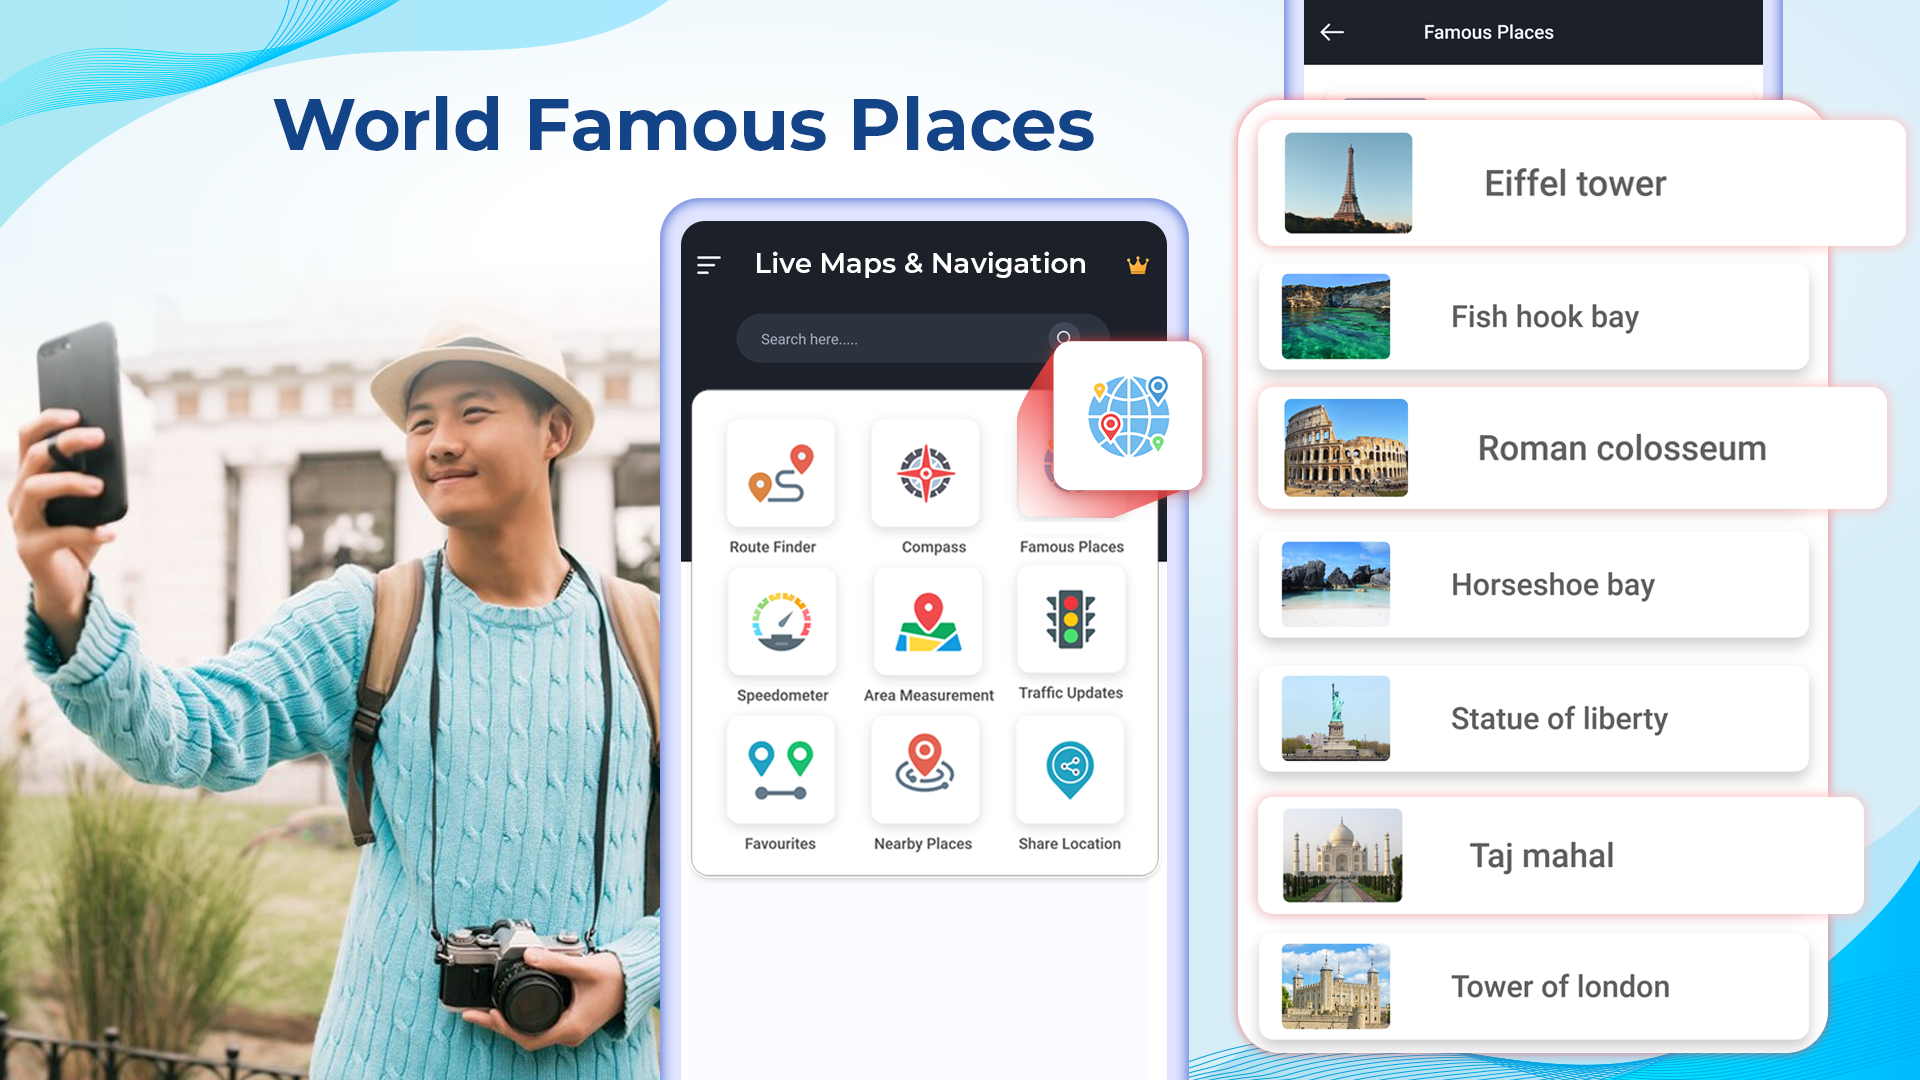This screenshot has width=1920, height=1080.
Task: Tap the premium crown icon
Action: (1138, 265)
